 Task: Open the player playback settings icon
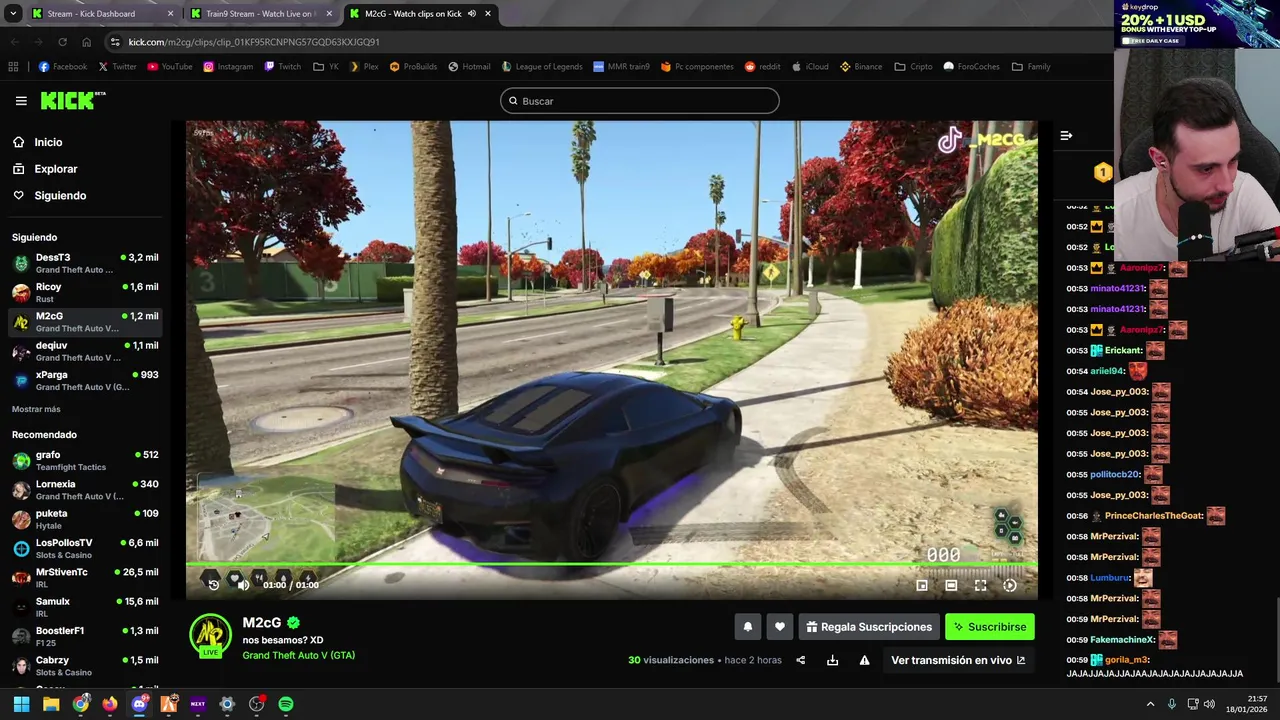pyautogui.click(x=1010, y=585)
